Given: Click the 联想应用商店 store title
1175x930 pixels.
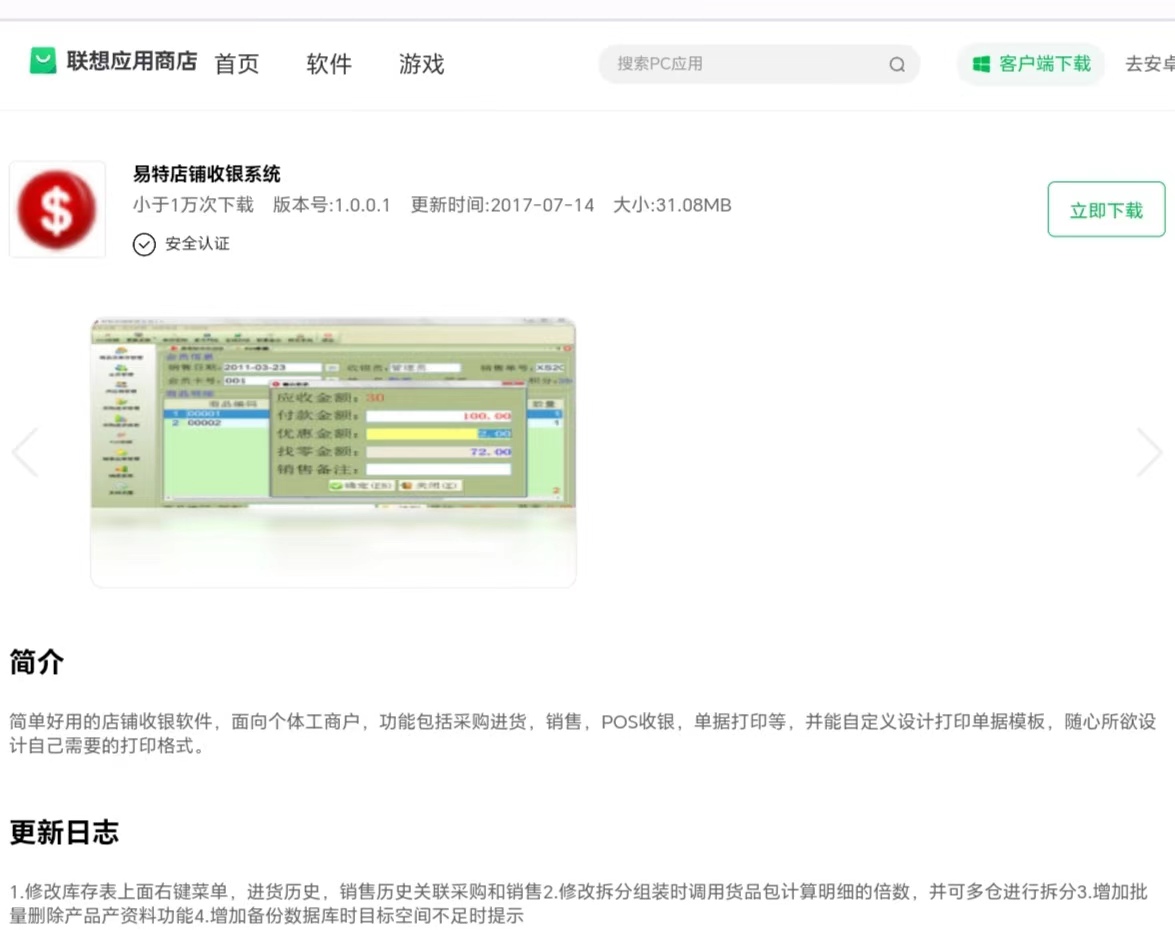Looking at the screenshot, I should tap(132, 61).
